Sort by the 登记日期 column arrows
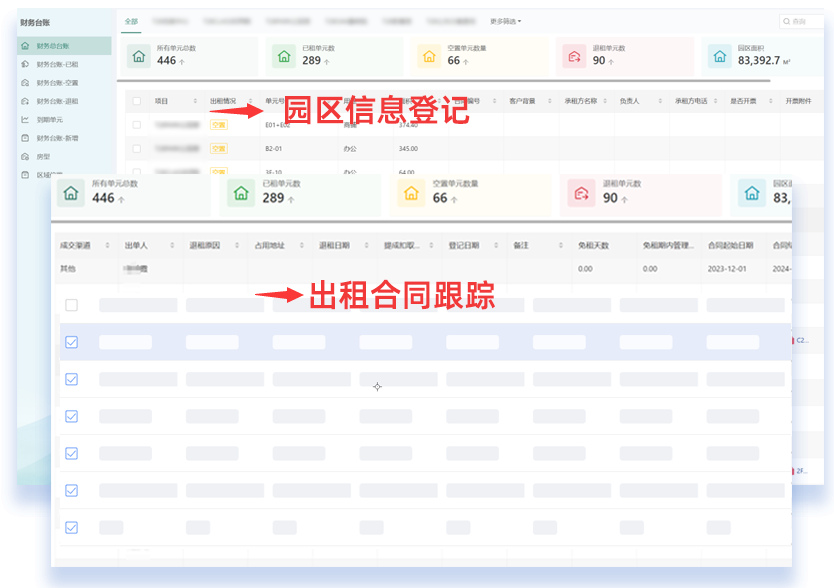 point(496,245)
